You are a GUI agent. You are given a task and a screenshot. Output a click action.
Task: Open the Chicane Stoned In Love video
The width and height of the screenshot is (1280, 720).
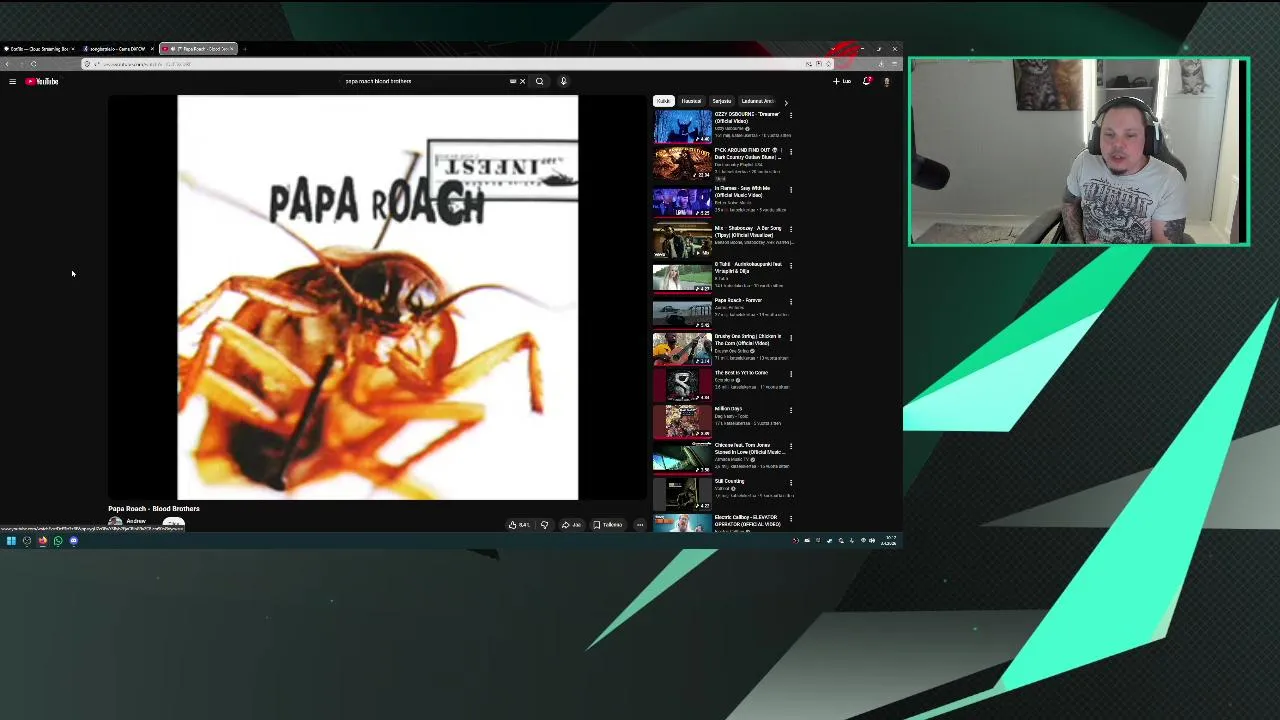pyautogui.click(x=682, y=457)
